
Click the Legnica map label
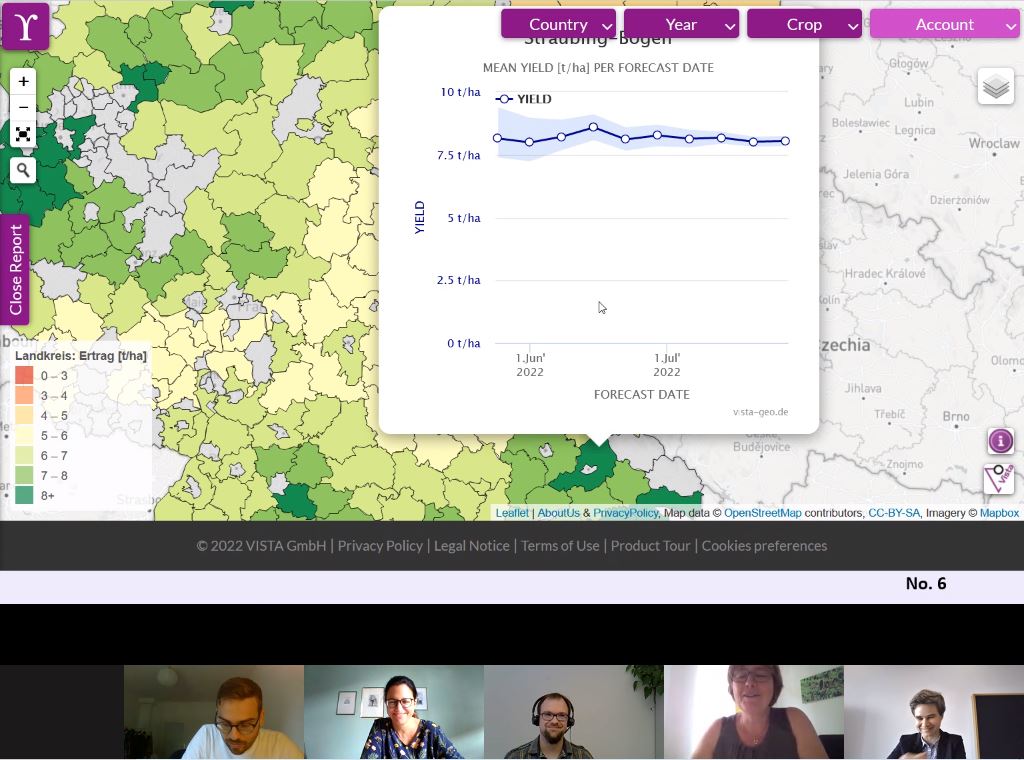(x=914, y=131)
